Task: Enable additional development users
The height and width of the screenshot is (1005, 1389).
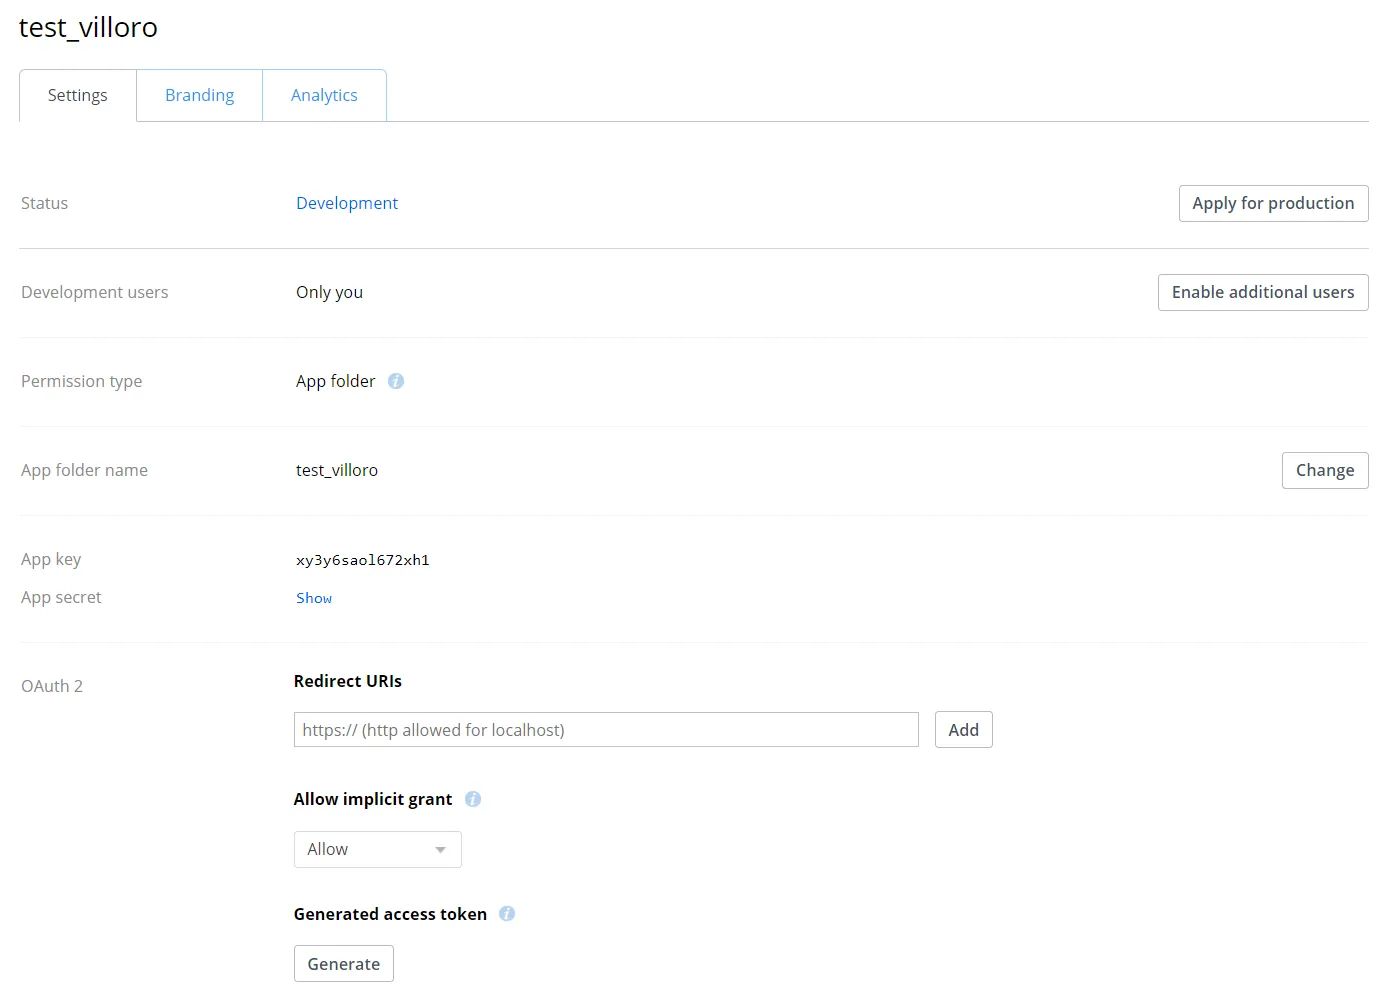Action: tap(1262, 292)
